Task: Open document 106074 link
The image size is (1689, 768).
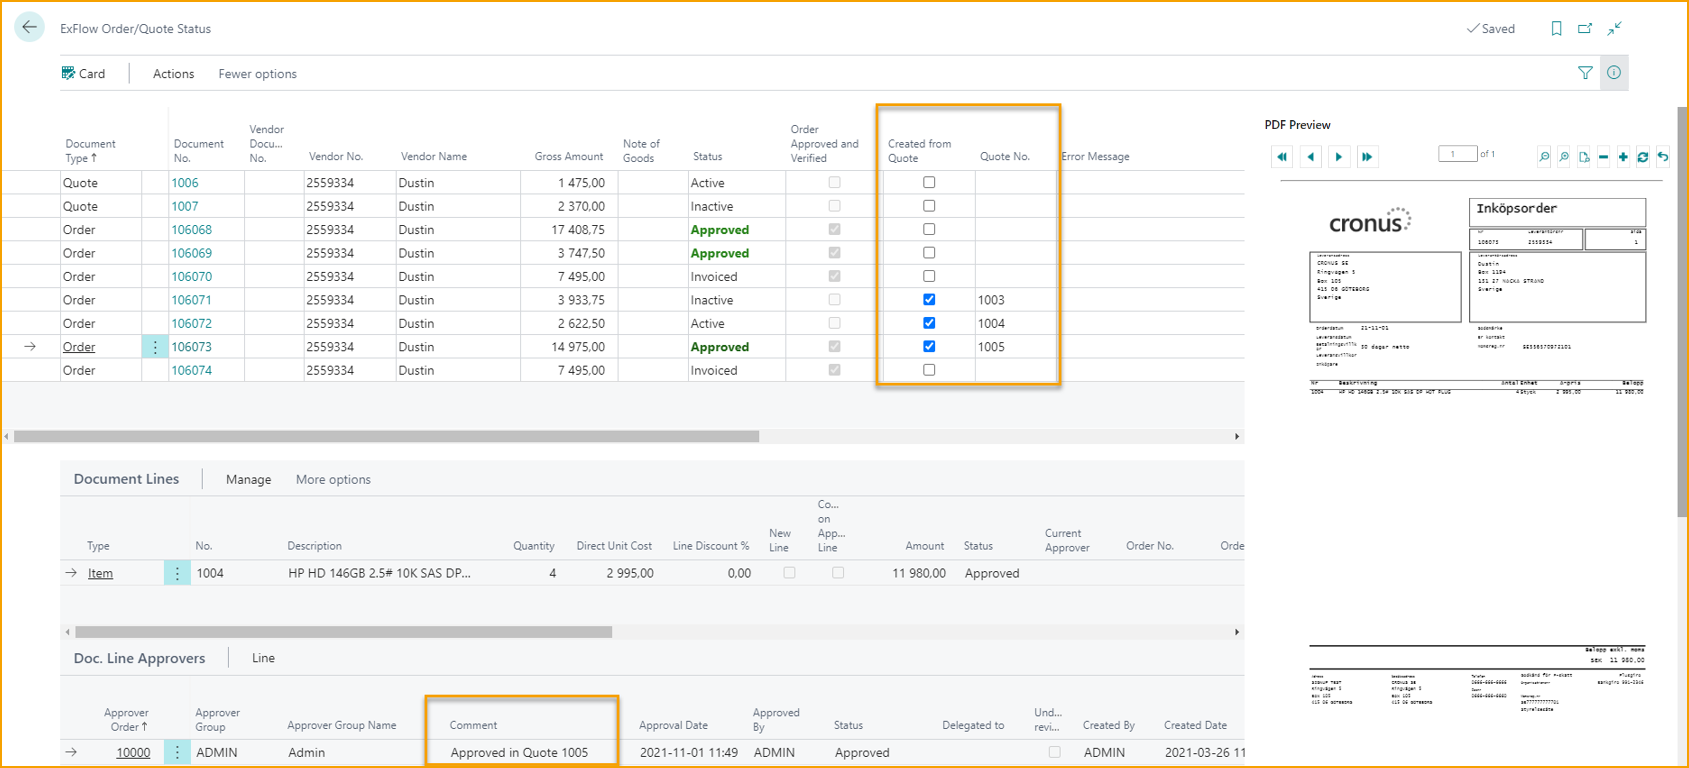Action: pyautogui.click(x=191, y=370)
